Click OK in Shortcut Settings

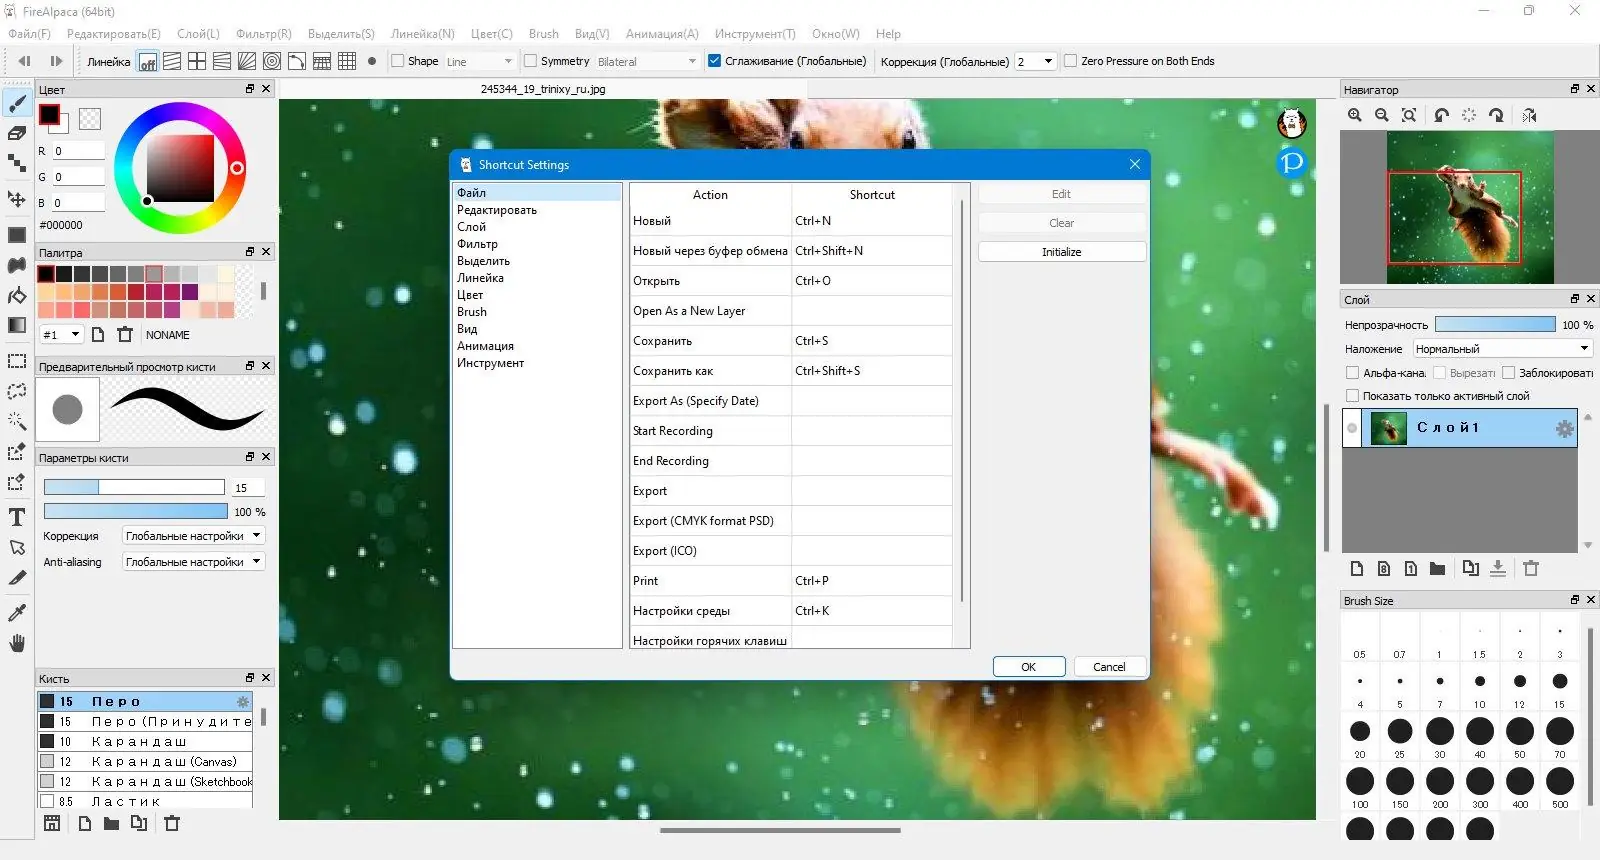coord(1029,667)
